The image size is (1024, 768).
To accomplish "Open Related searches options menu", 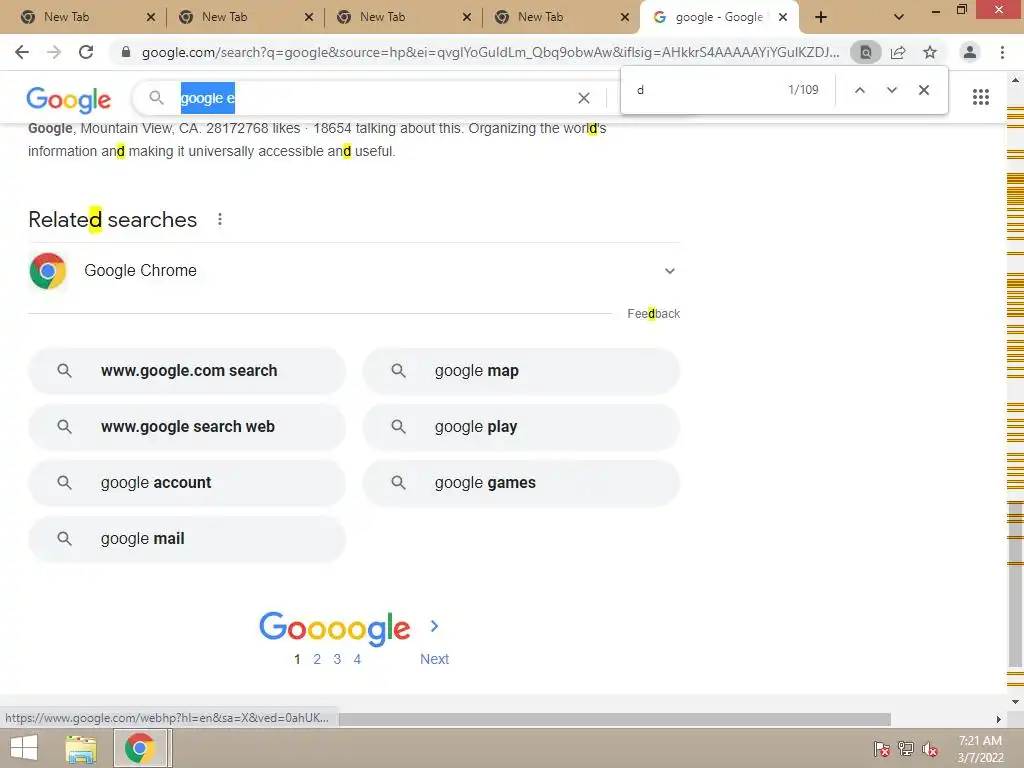I will pos(220,219).
